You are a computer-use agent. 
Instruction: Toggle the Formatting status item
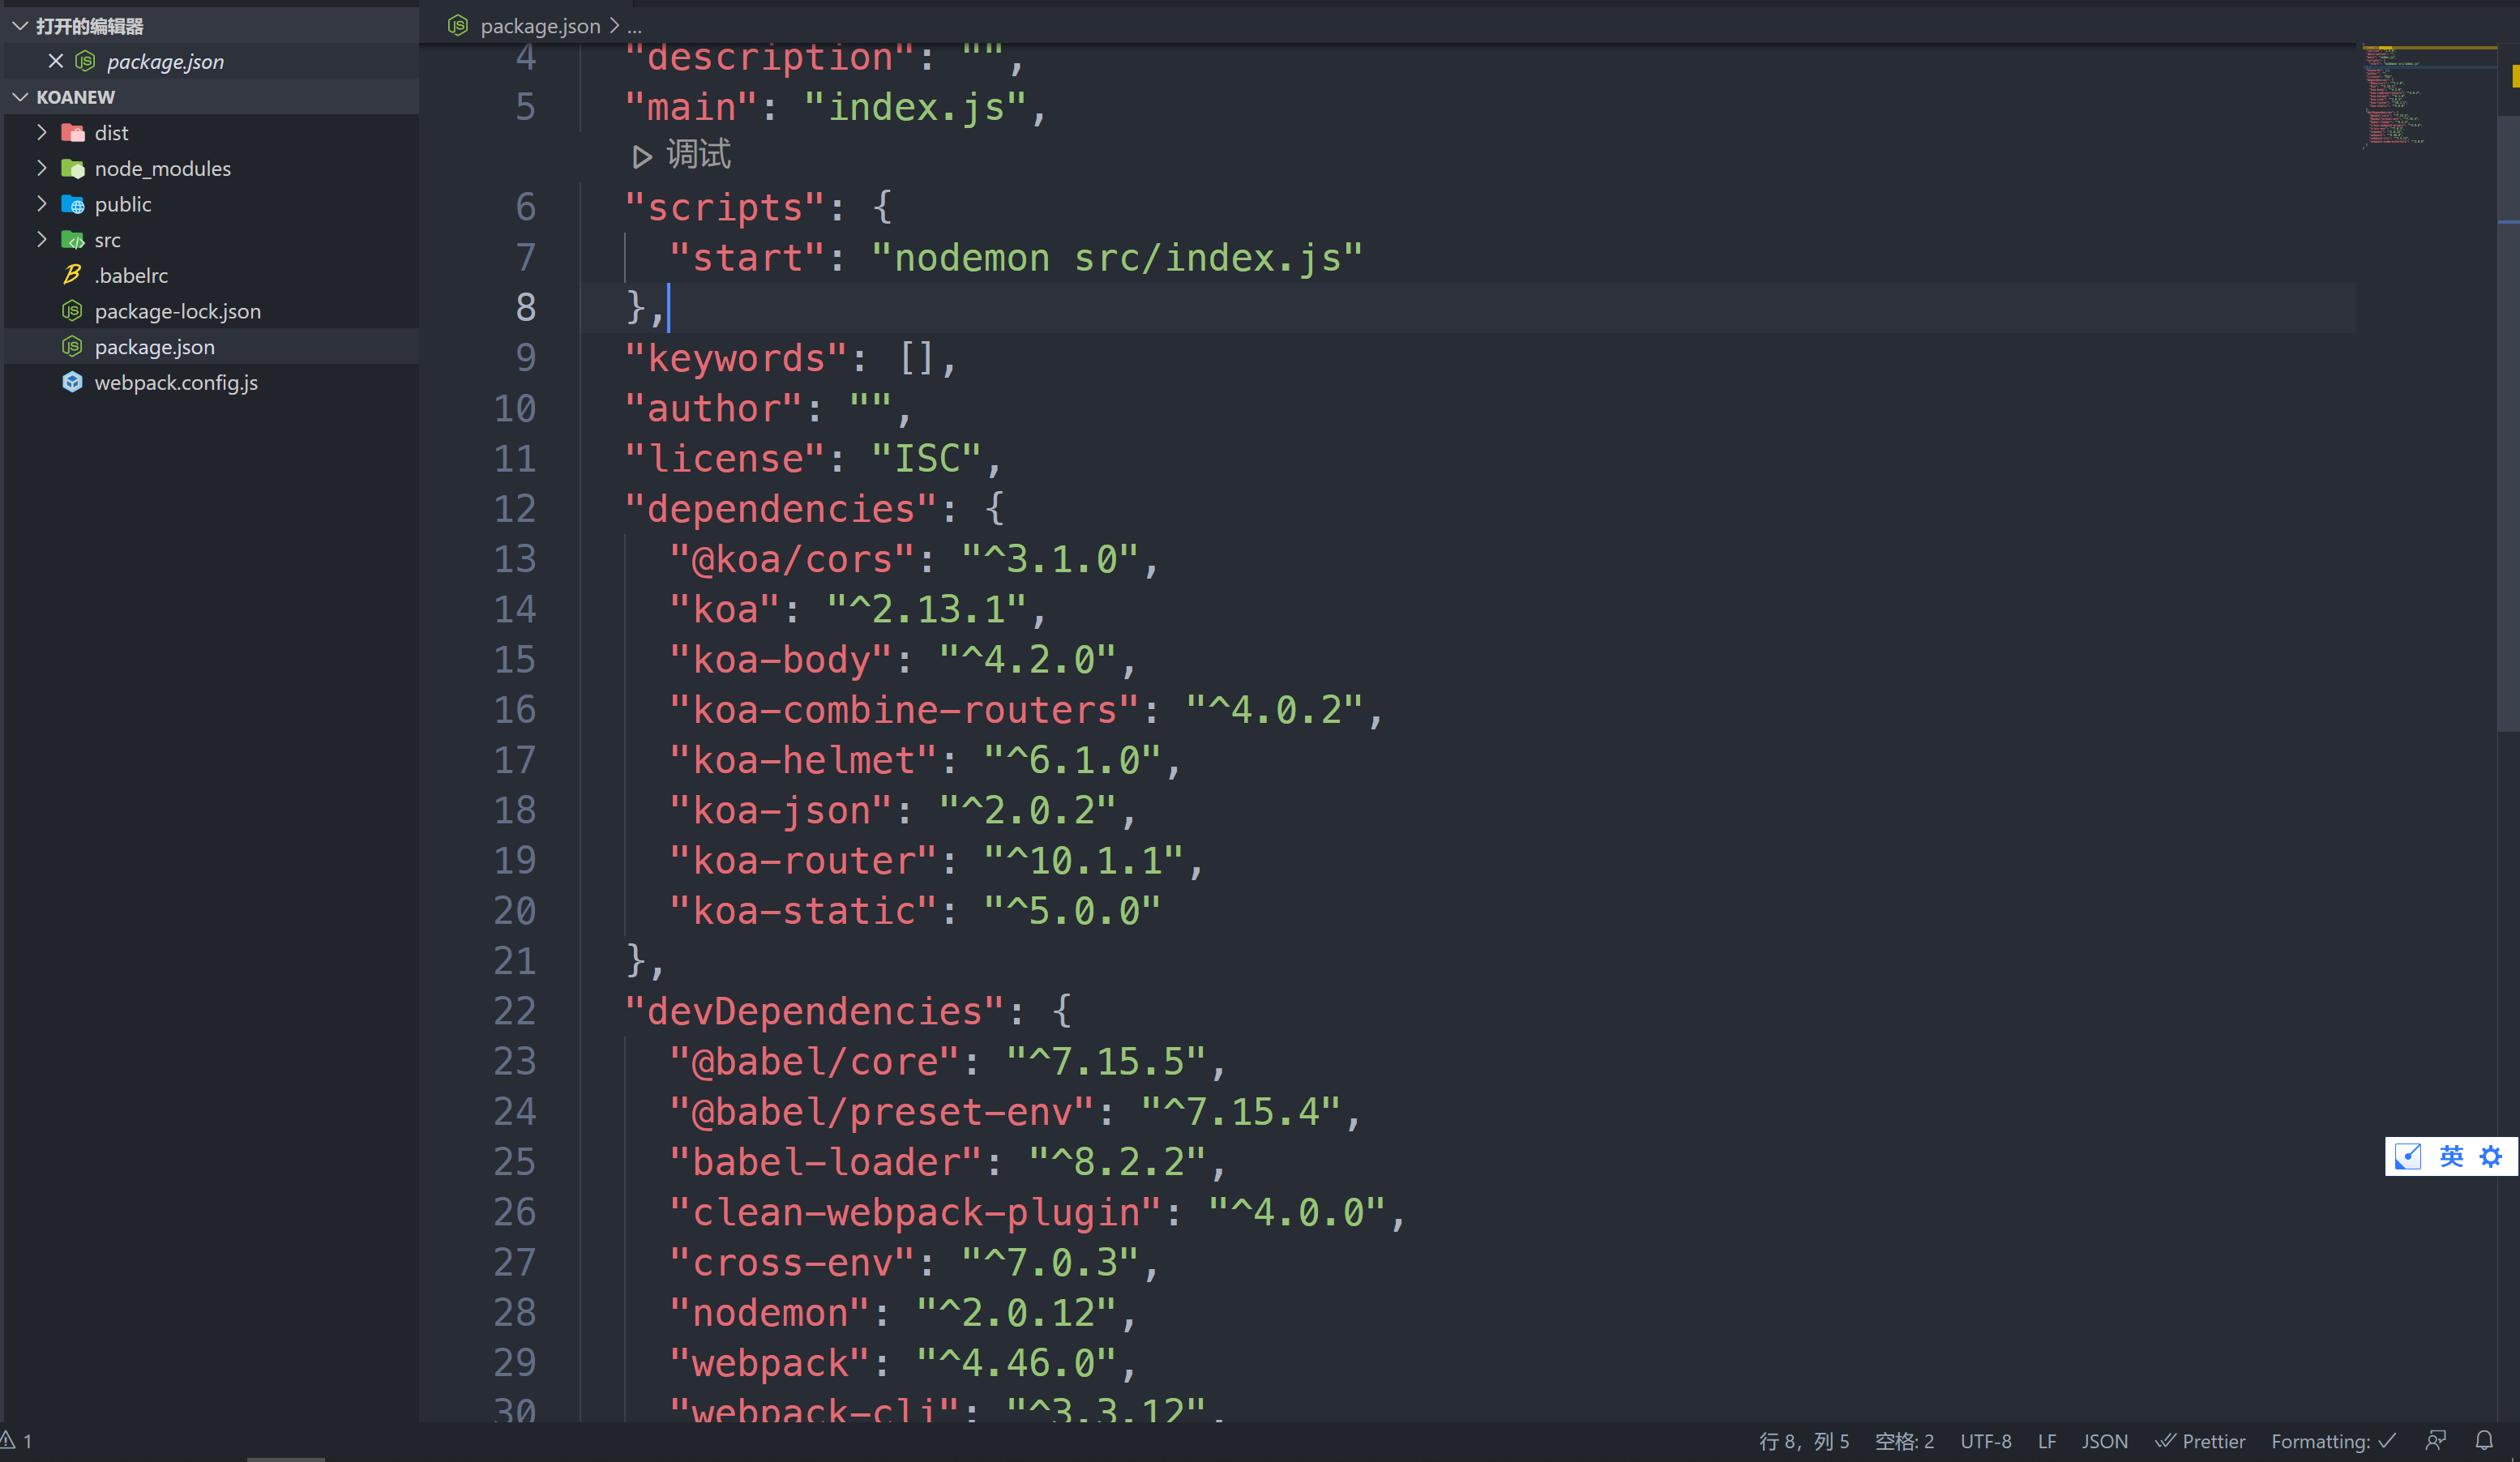(2333, 1440)
